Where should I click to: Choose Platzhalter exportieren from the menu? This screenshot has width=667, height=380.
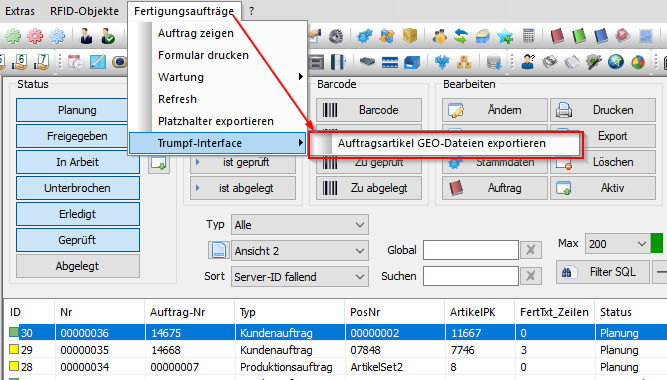[216, 121]
